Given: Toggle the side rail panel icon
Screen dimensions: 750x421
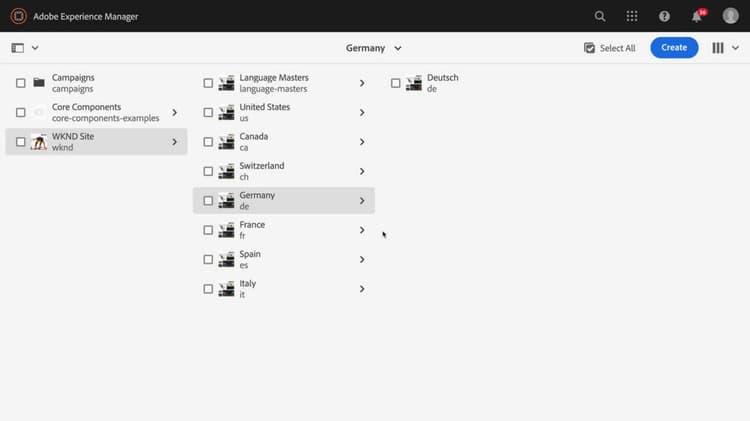Looking at the screenshot, I should (x=18, y=48).
